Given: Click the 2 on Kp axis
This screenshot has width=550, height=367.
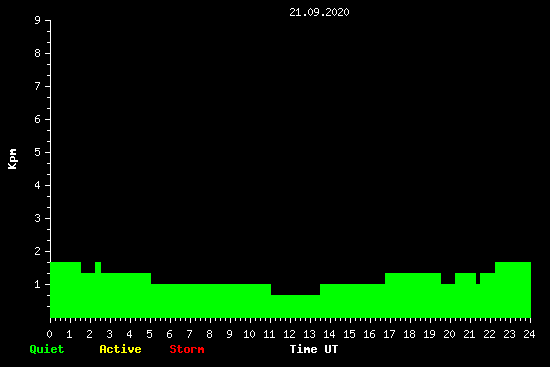Looking at the screenshot, I should coord(38,251).
